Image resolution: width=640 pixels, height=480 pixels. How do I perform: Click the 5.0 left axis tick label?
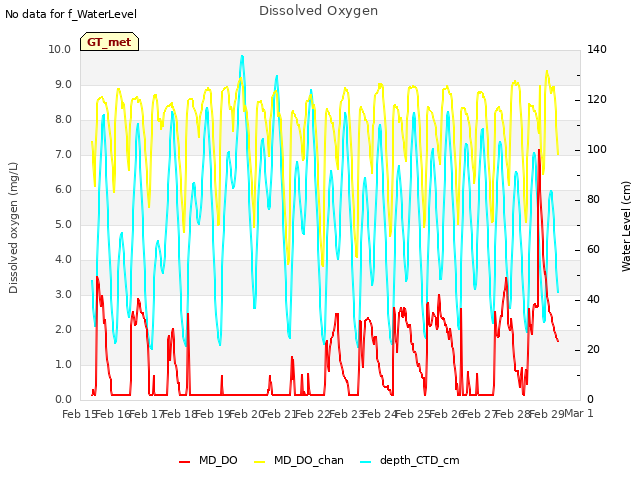[x=63, y=224]
